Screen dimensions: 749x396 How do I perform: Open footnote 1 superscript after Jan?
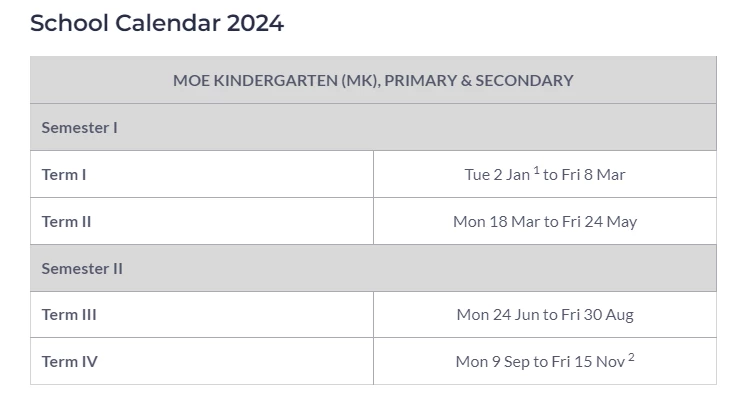tap(536, 170)
